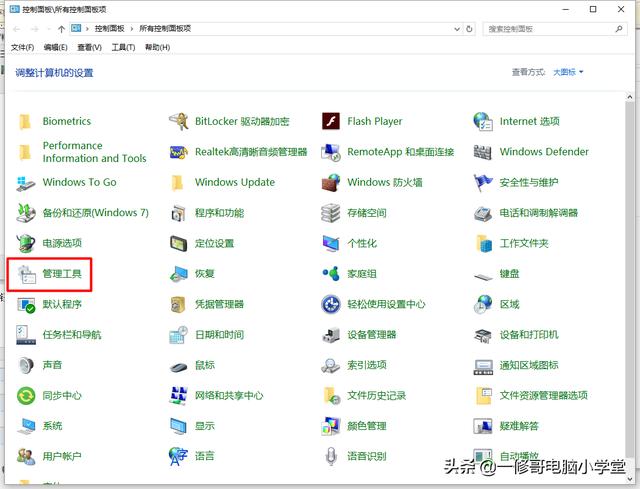Open 家庭组 icon
Viewport: 640px width, 489px height.
[331, 274]
